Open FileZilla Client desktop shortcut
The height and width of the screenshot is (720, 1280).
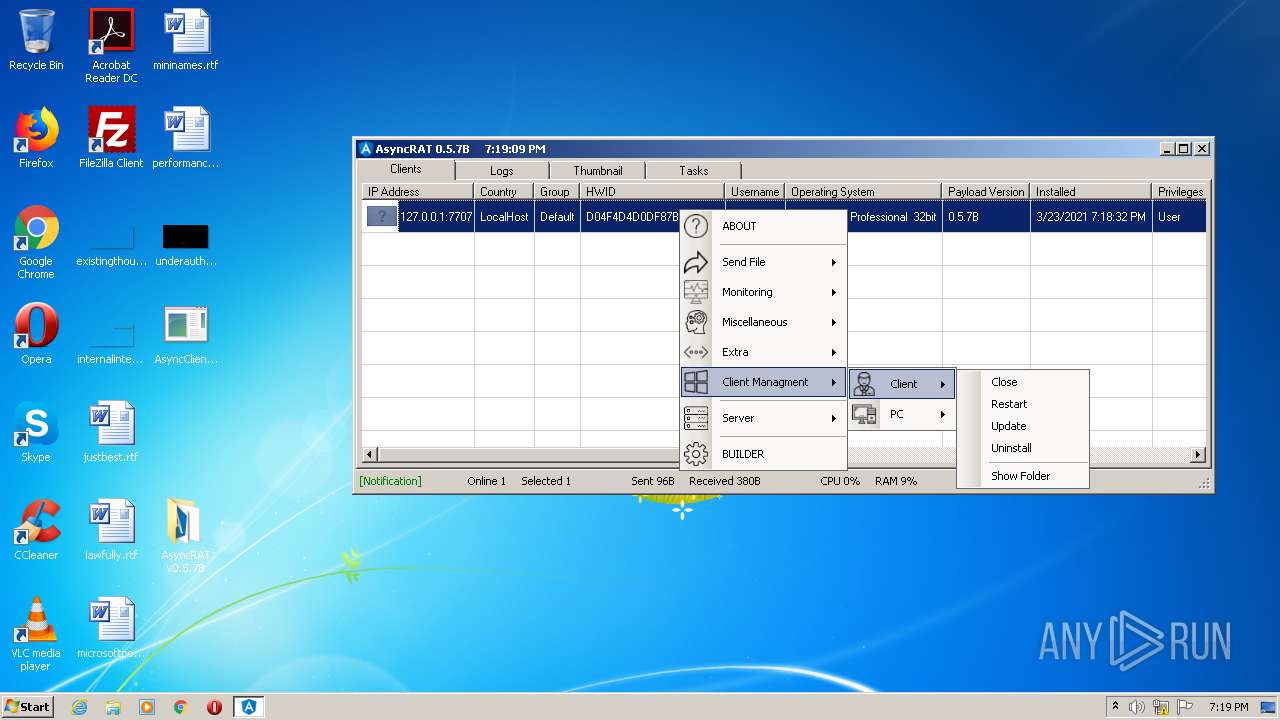111,139
